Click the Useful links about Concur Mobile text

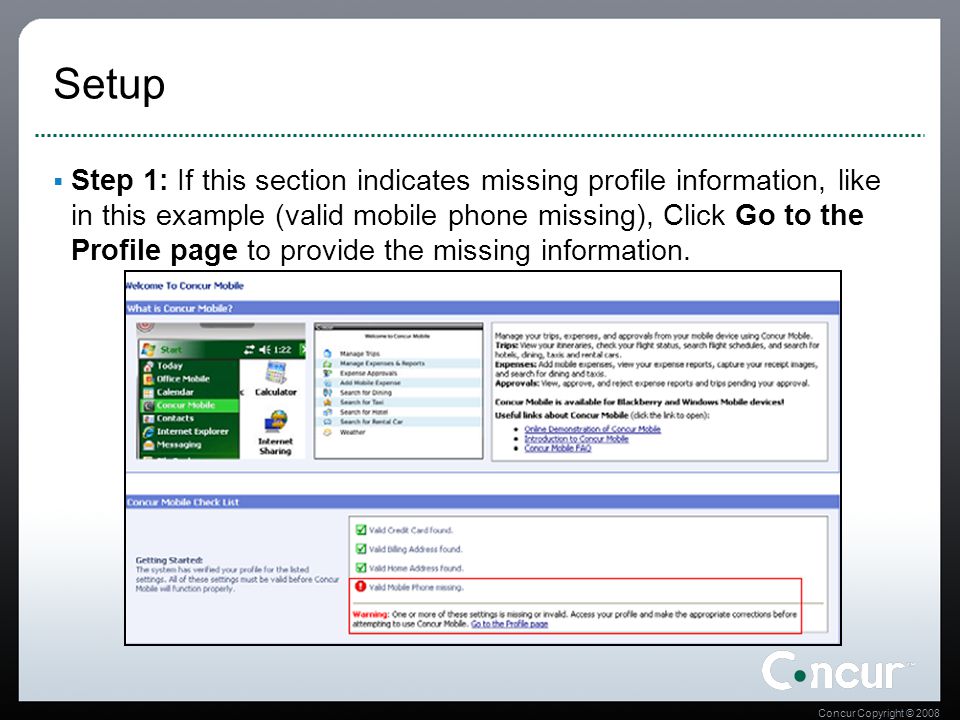561,416
